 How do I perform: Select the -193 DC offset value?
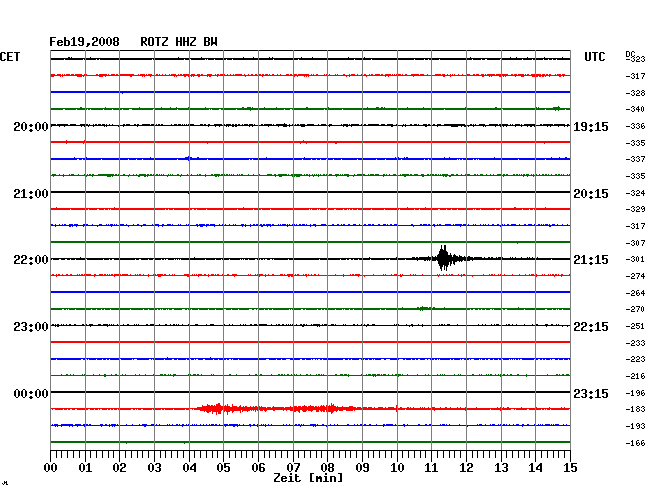(635, 426)
